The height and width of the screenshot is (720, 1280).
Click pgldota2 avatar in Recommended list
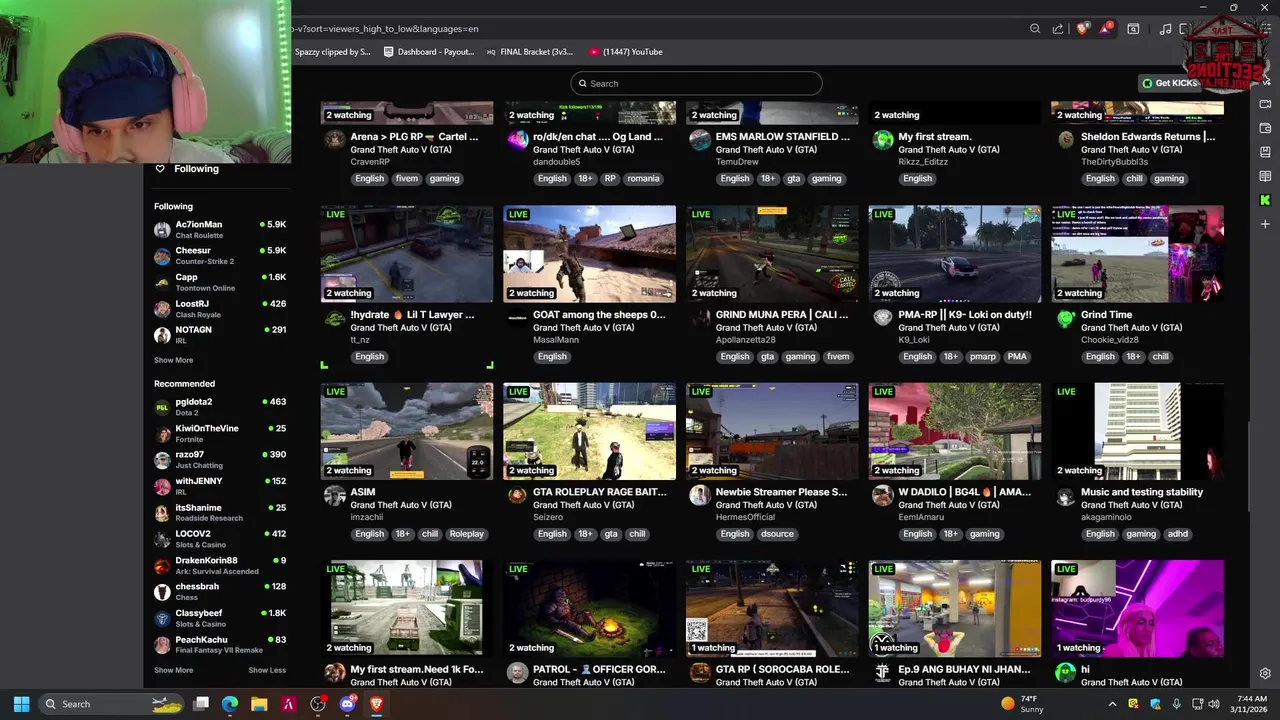tap(162, 407)
